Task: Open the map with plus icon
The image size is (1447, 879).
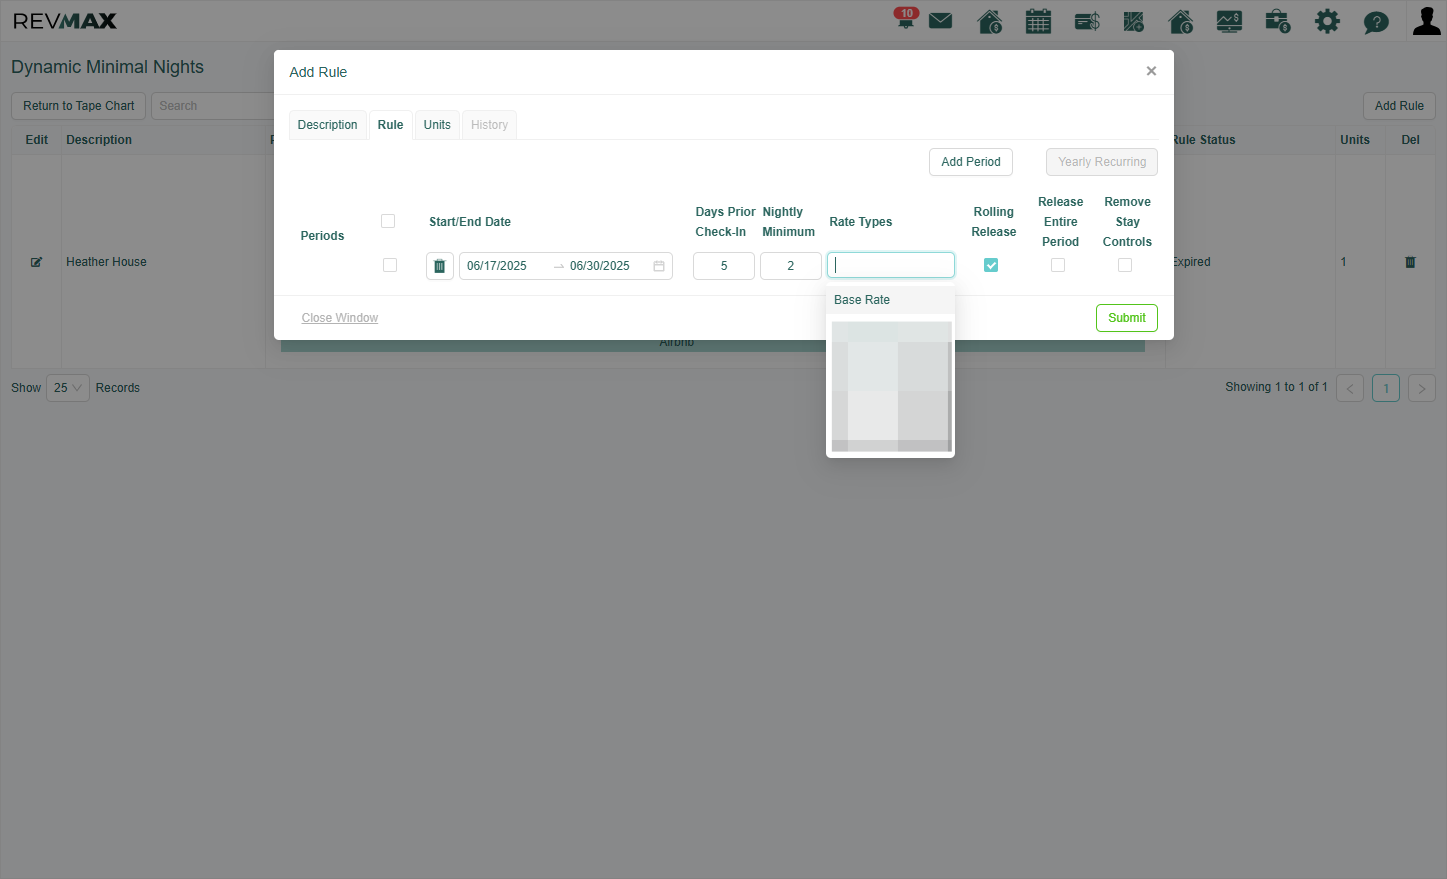Action: [1134, 21]
